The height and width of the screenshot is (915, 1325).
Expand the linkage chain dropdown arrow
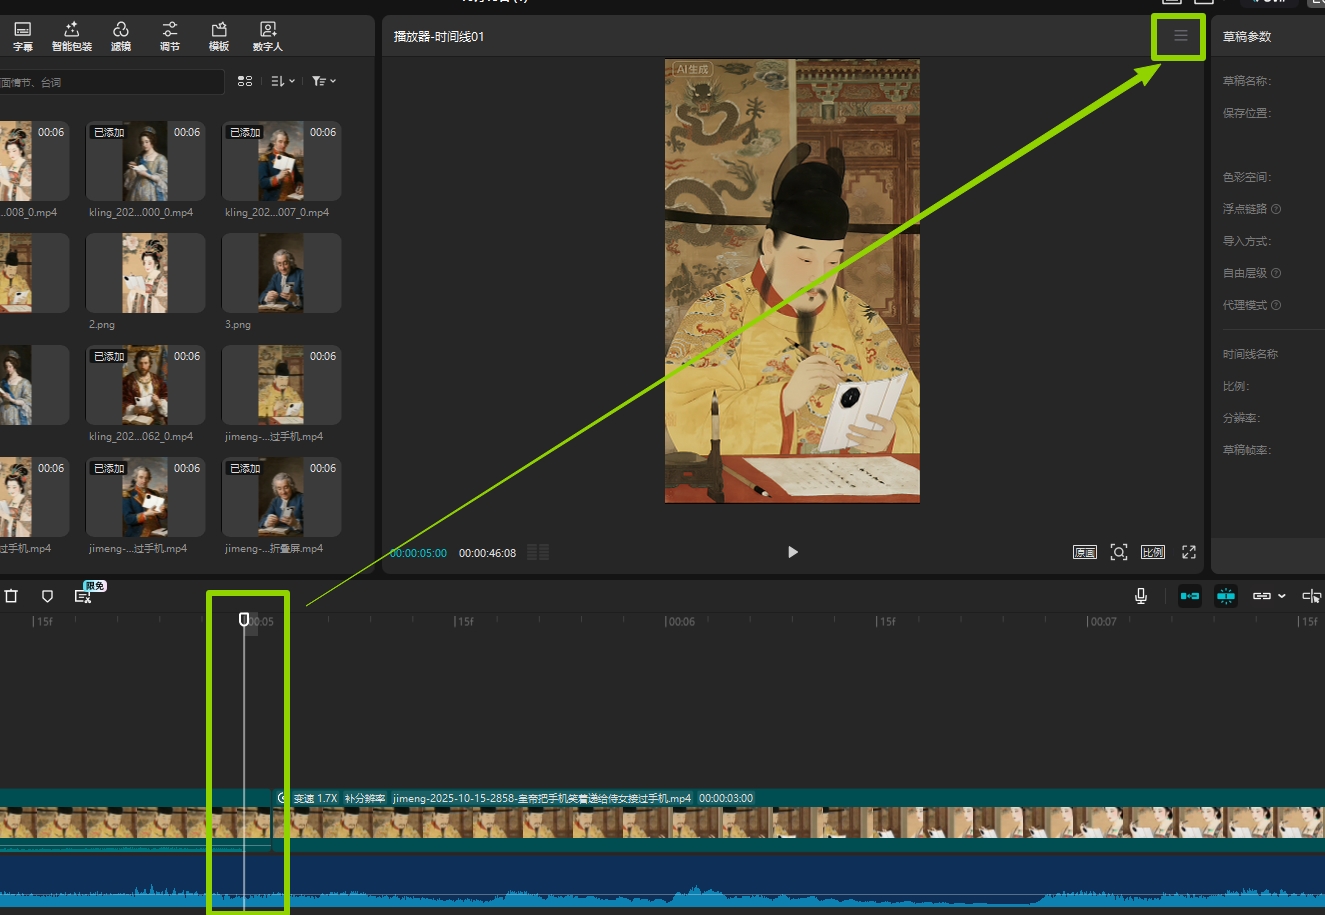1282,596
